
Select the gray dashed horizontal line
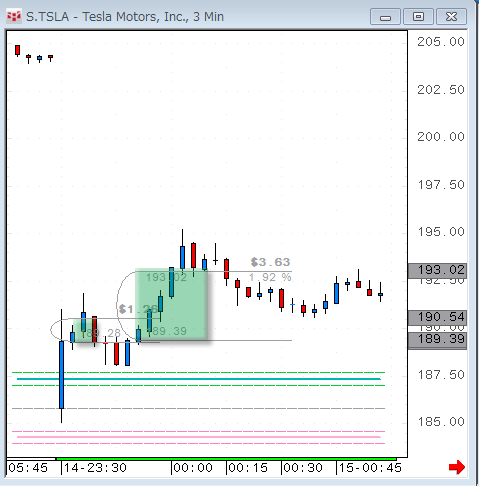199,408
